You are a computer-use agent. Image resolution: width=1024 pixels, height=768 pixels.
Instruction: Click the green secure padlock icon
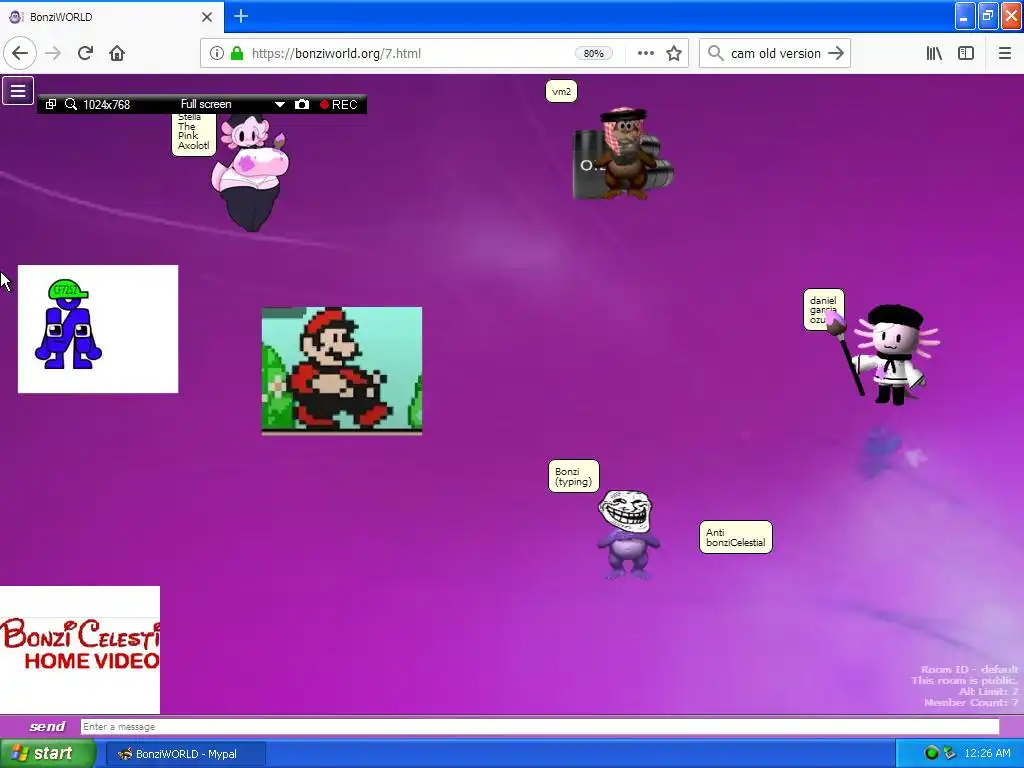pos(237,54)
